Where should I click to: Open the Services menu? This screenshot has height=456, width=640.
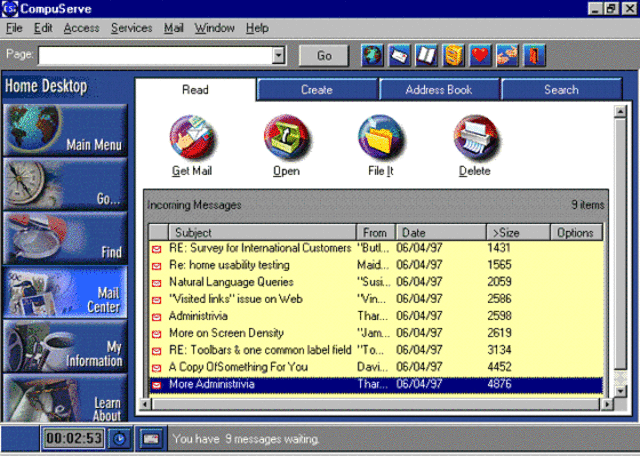[x=131, y=28]
